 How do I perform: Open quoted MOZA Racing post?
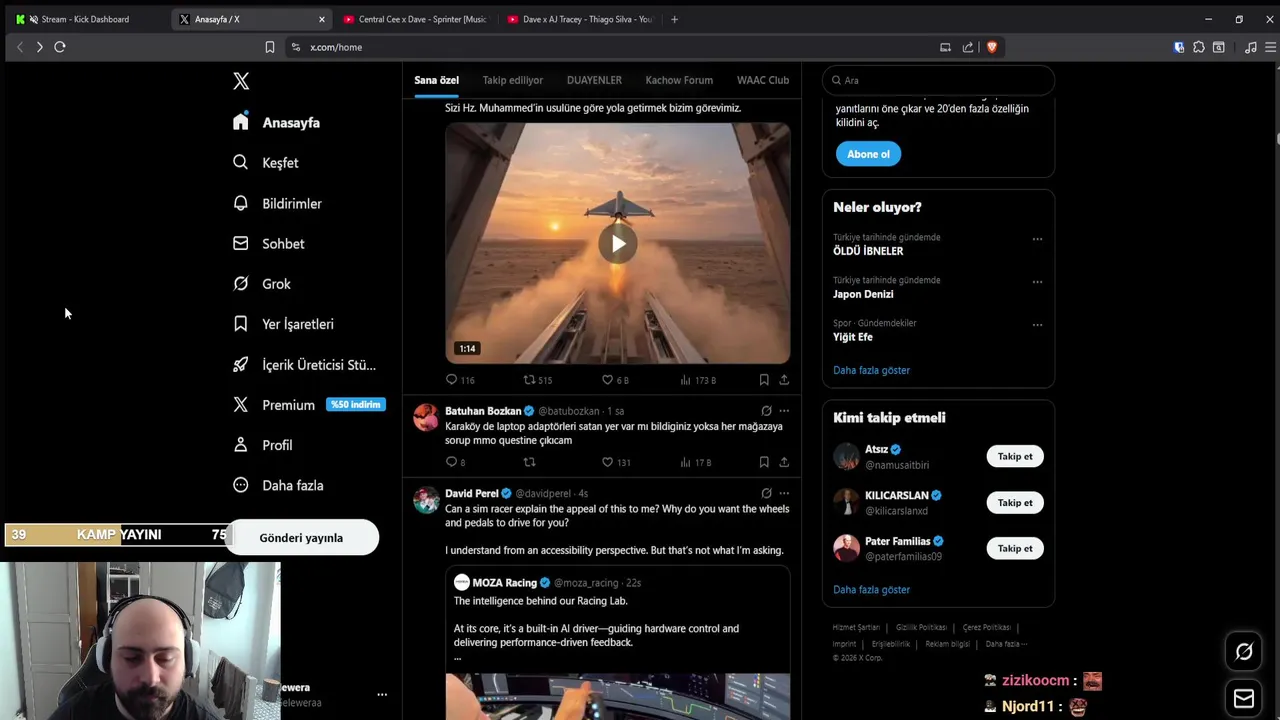click(x=617, y=642)
